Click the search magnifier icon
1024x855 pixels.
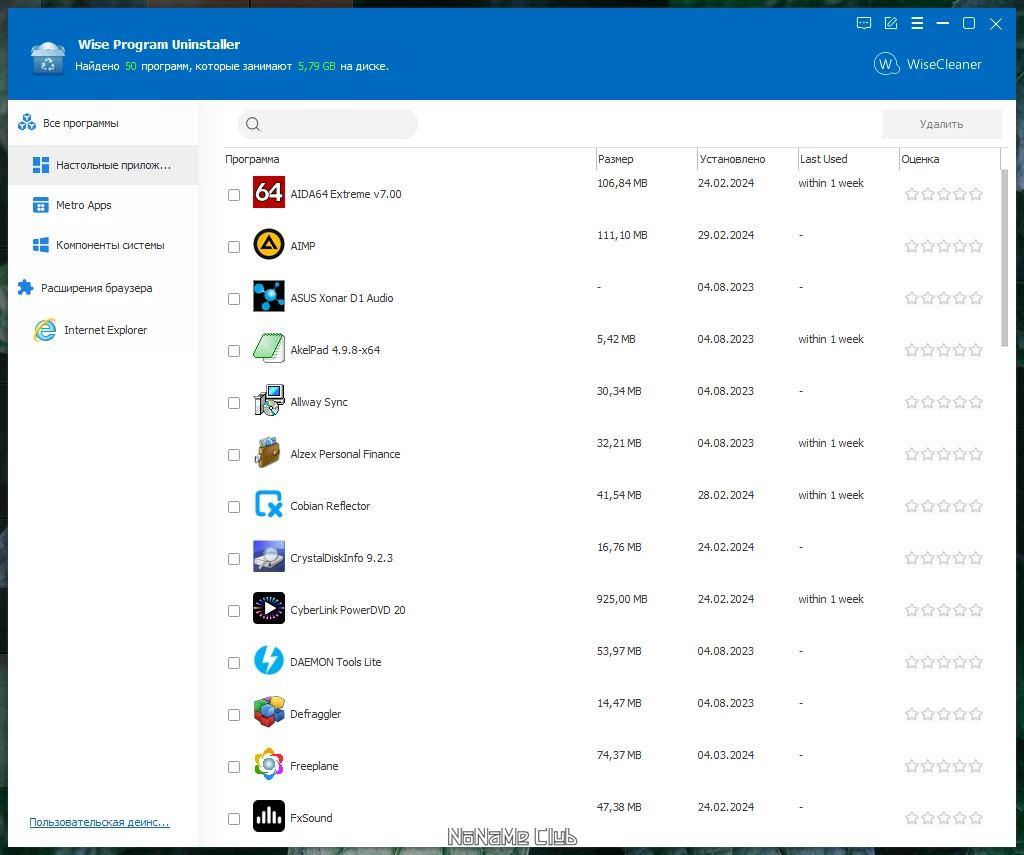coord(253,124)
